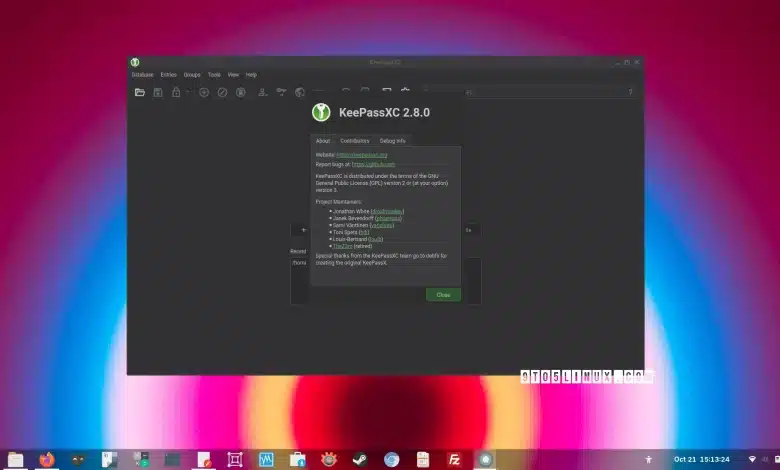The image size is (780, 470).
Task: Click the screenshot tool taskbar icon
Action: [x=235, y=460]
